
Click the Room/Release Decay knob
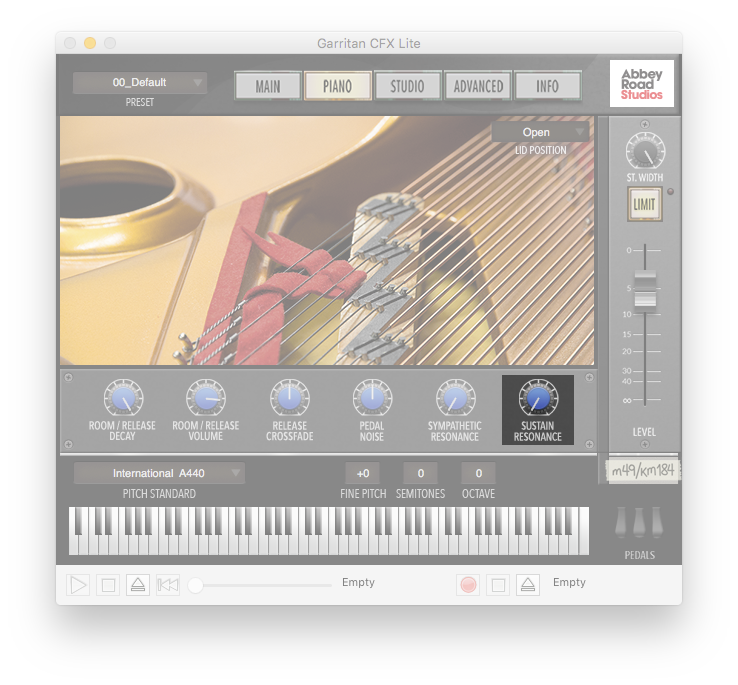click(x=123, y=398)
